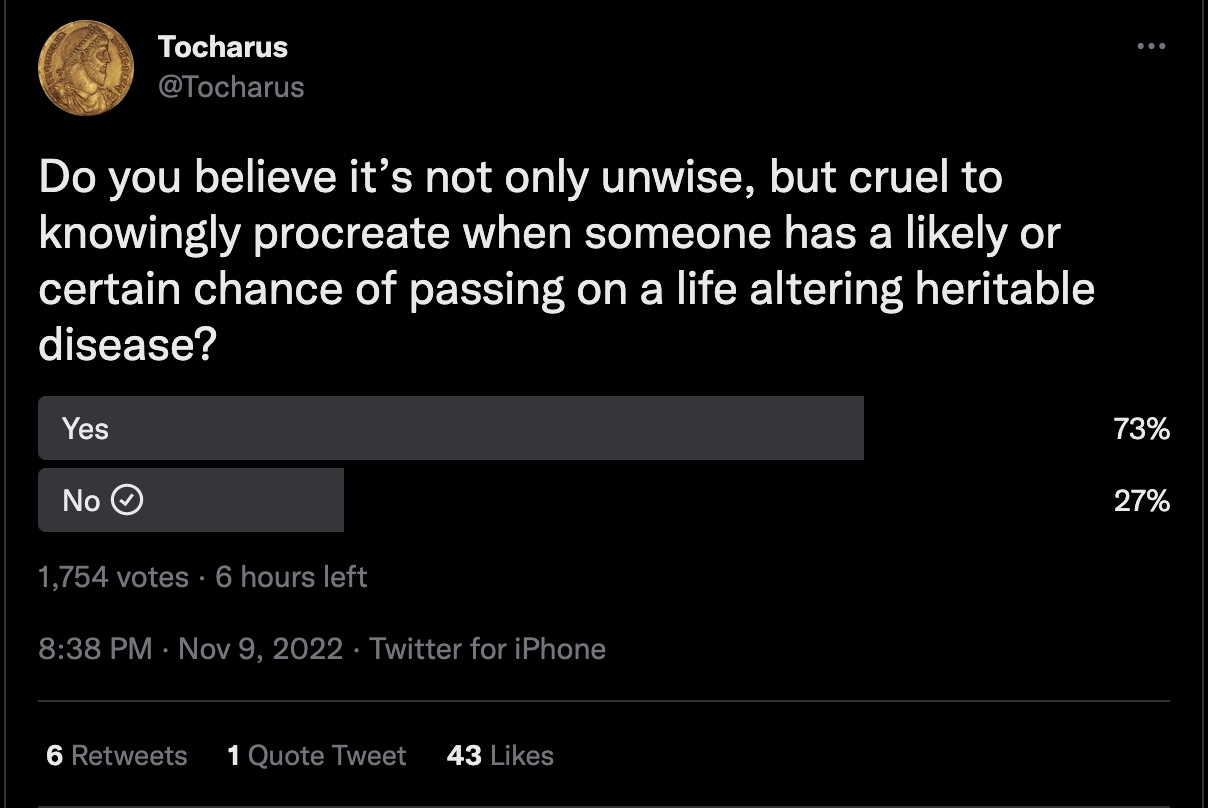Click the 6 hours left label
Viewport: 1208px width, 808px height.
coord(291,577)
